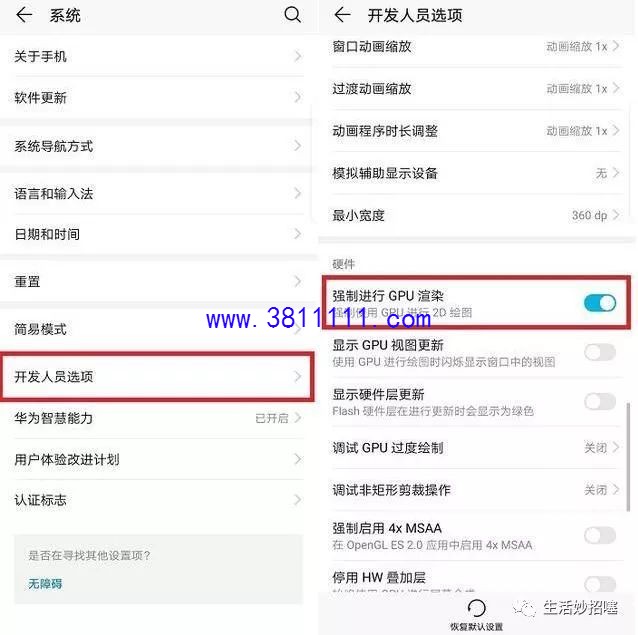The height and width of the screenshot is (635, 638).
Task: Go back from 开发人员选项 page
Action: (342, 15)
